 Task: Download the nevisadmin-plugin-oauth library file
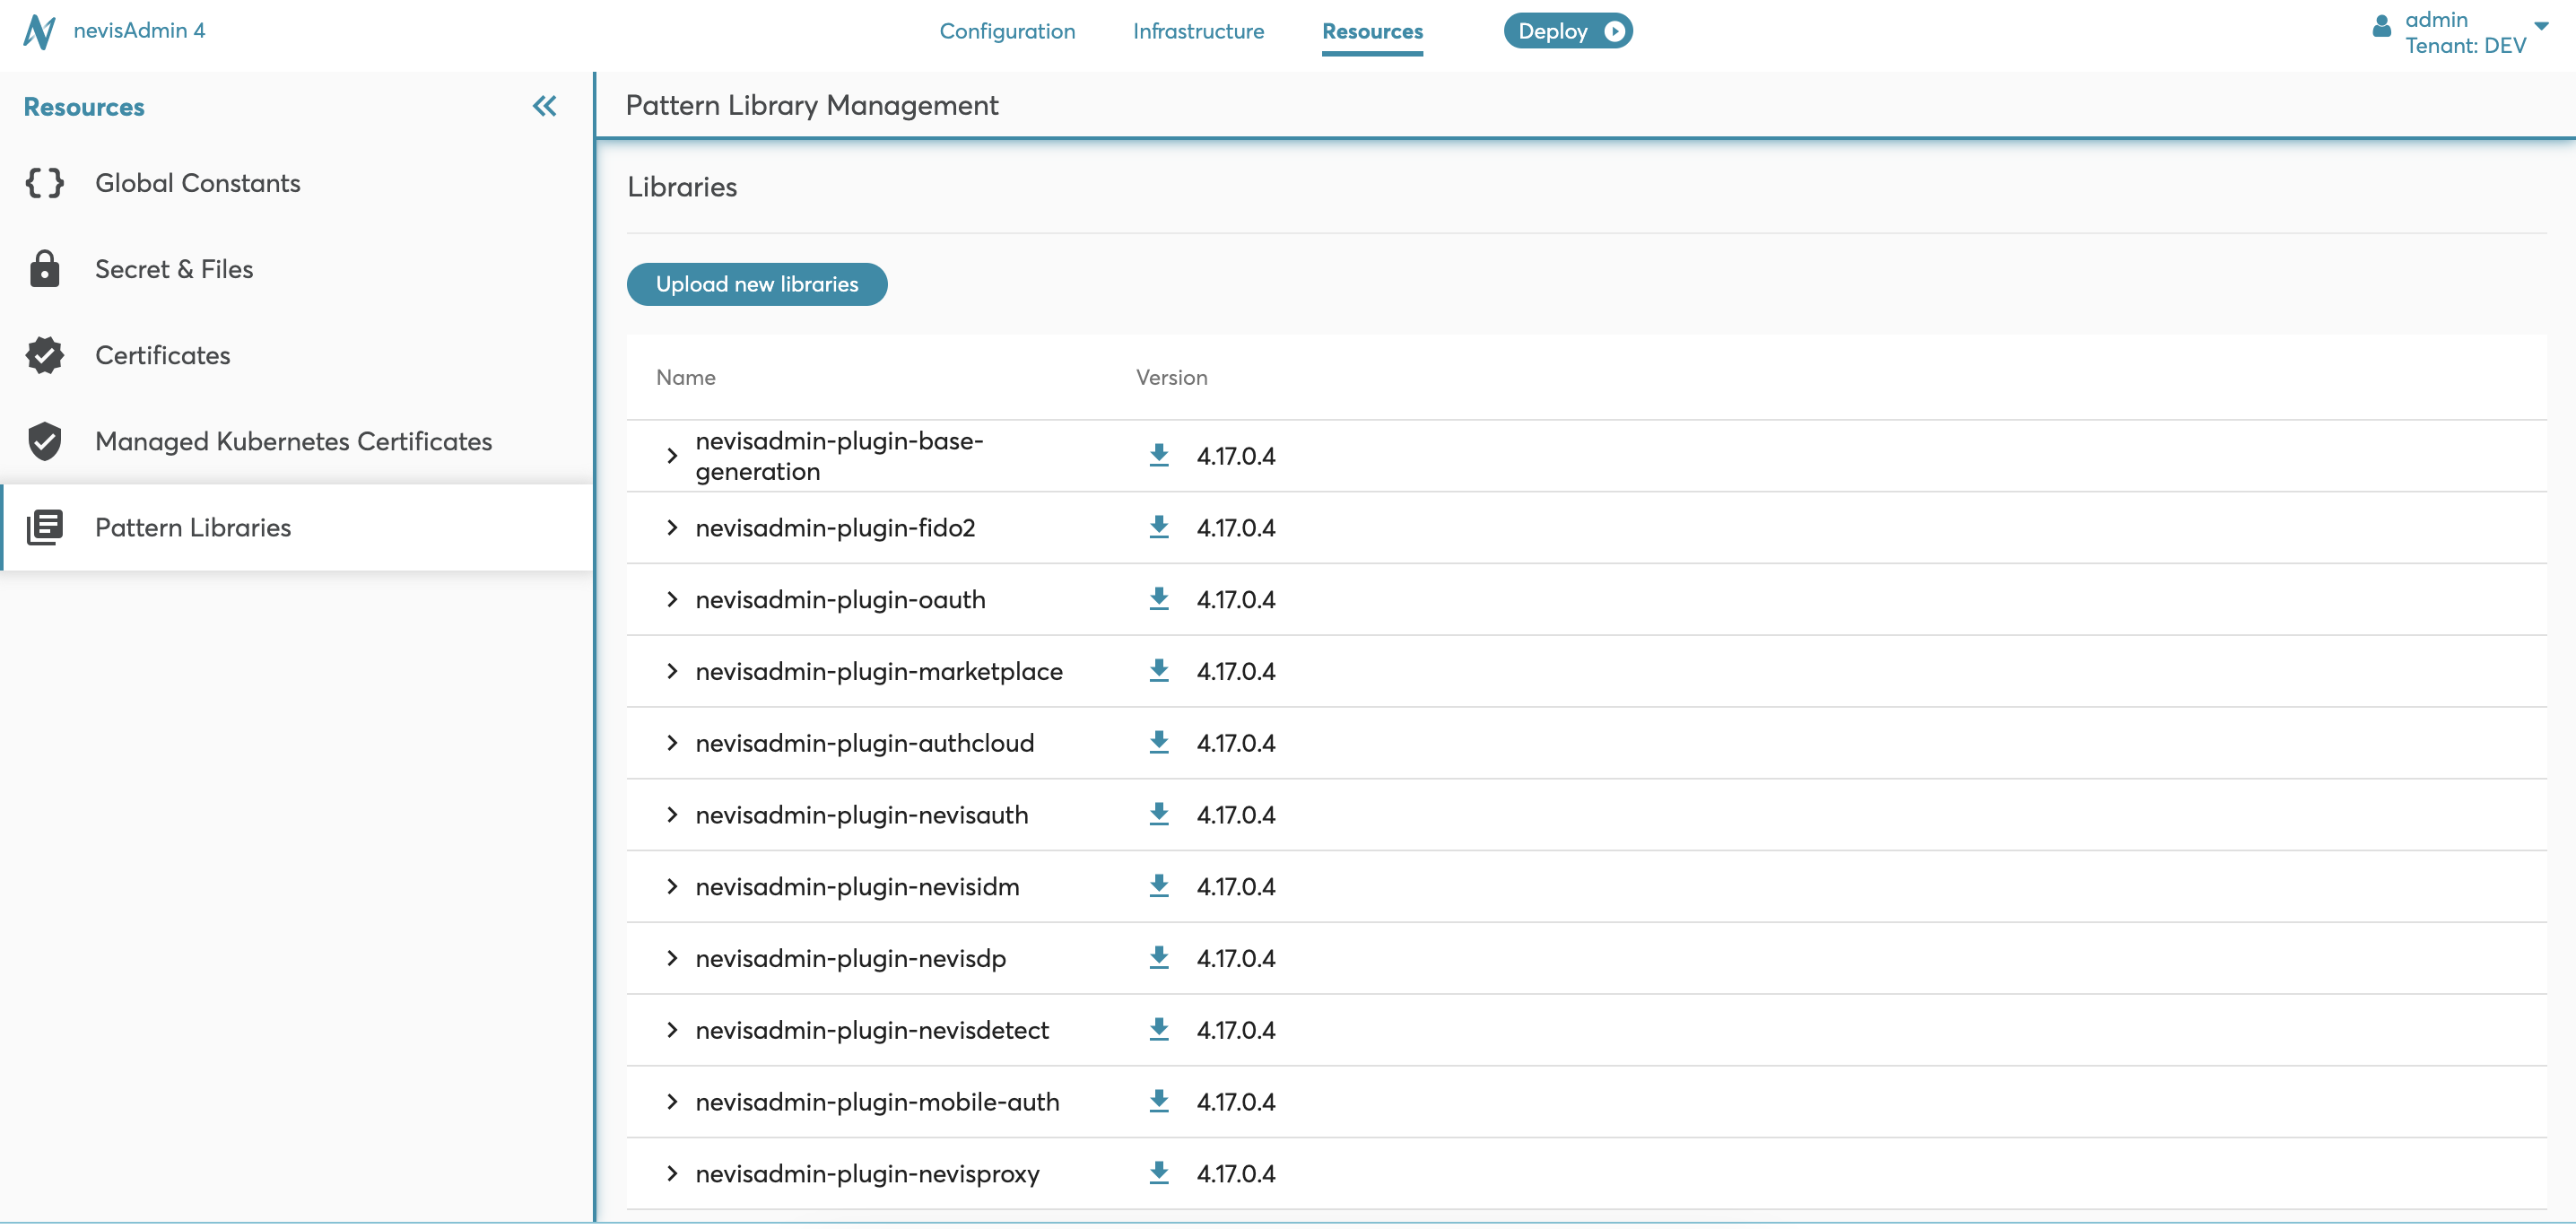[1158, 599]
